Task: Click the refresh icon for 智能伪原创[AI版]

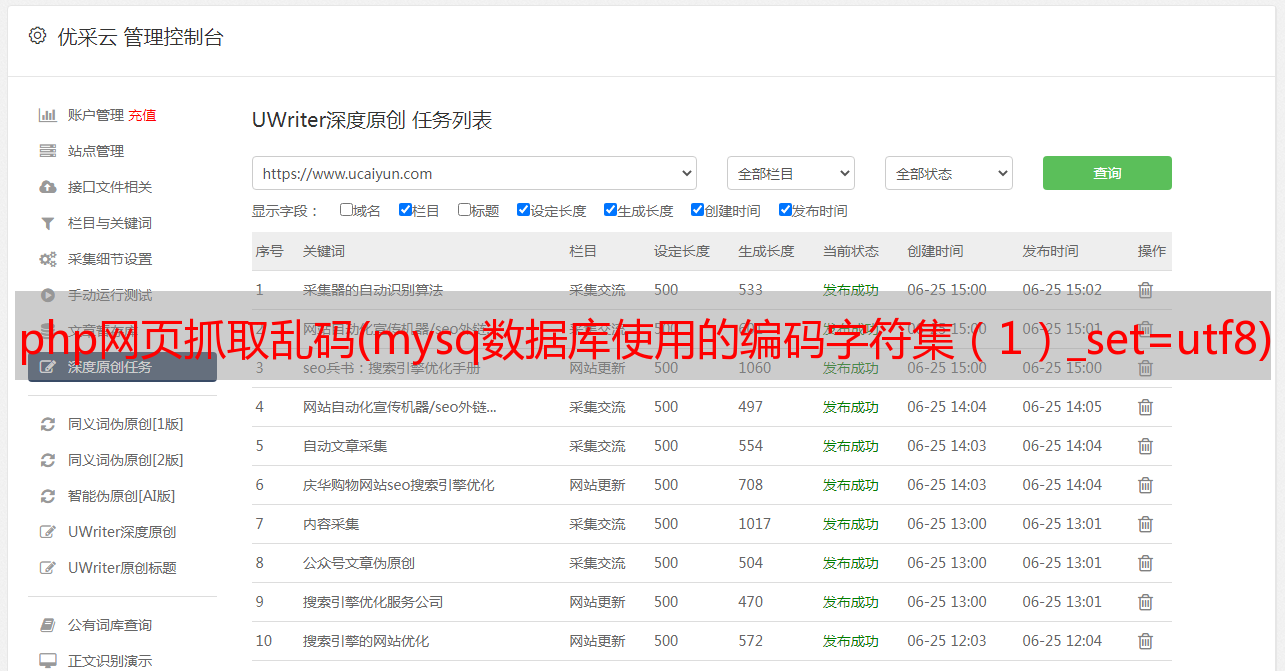Action: [x=47, y=496]
